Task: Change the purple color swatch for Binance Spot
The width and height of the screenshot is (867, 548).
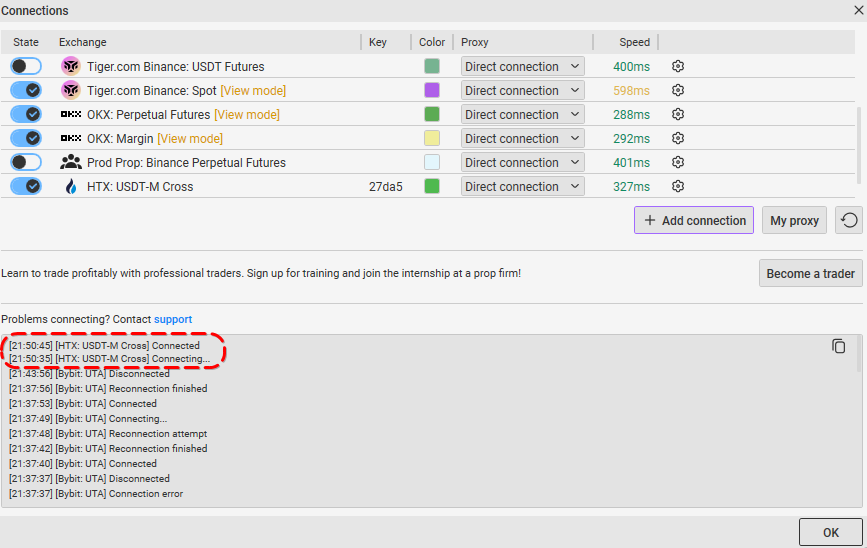Action: (x=432, y=90)
